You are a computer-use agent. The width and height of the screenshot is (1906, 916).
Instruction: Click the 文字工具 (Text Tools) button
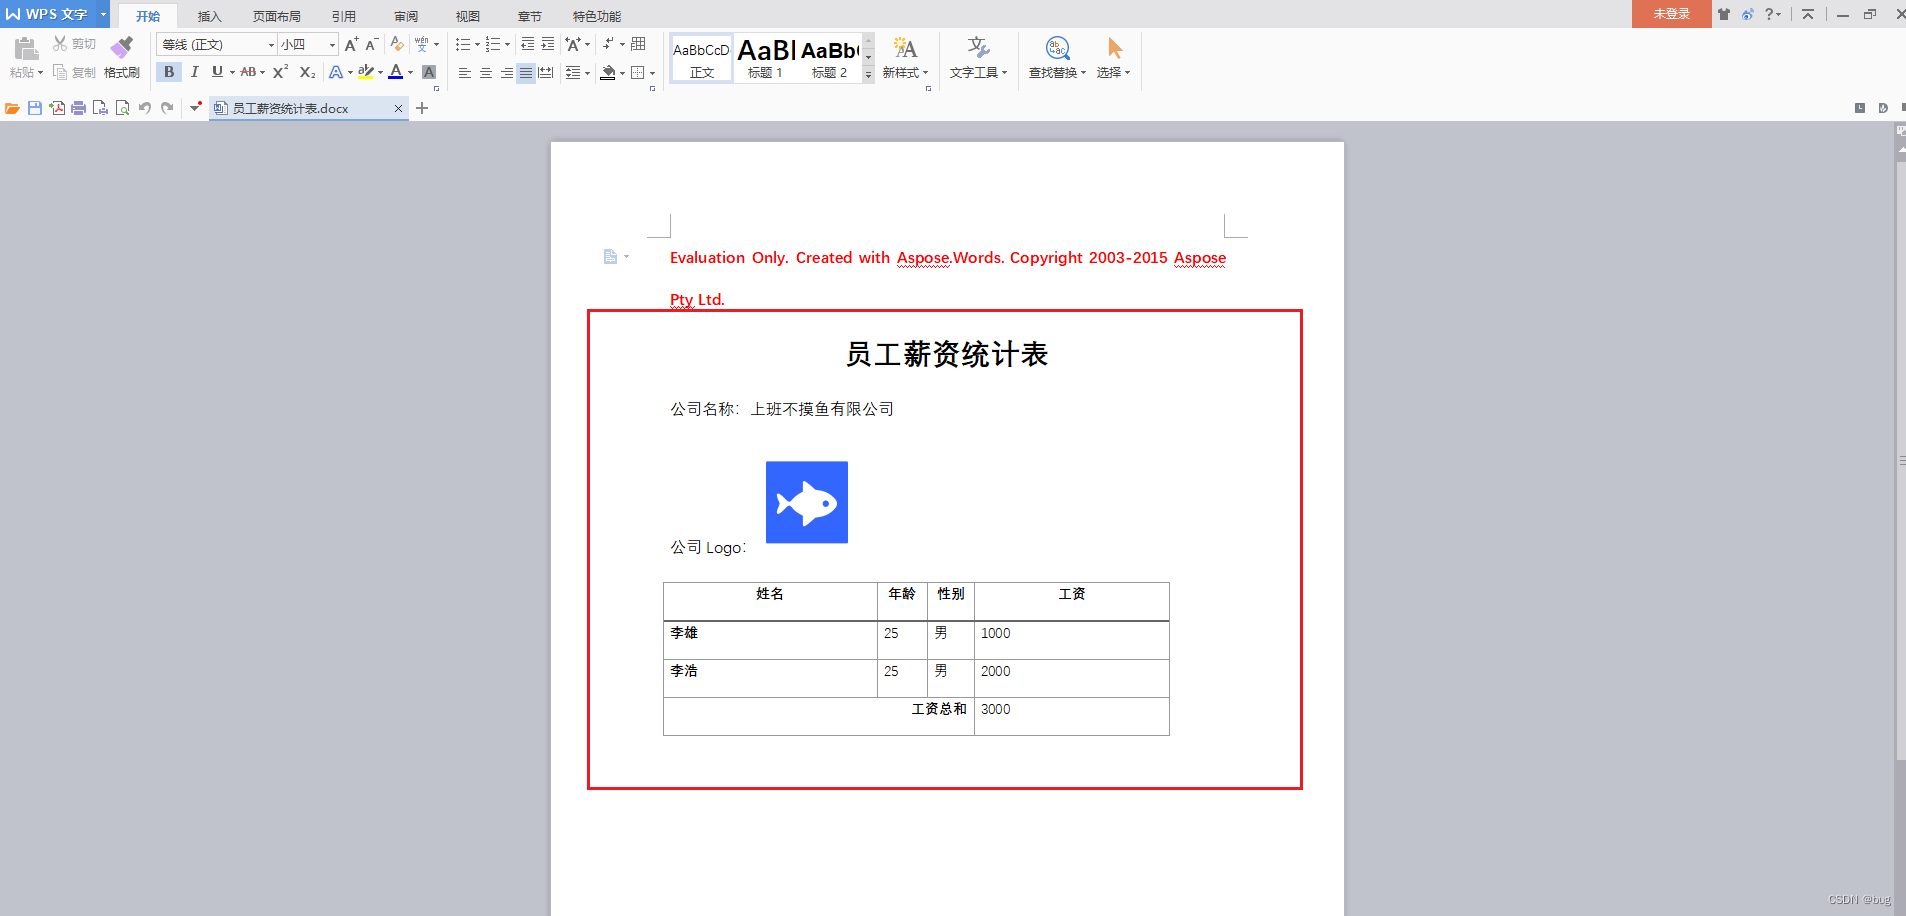pos(979,58)
